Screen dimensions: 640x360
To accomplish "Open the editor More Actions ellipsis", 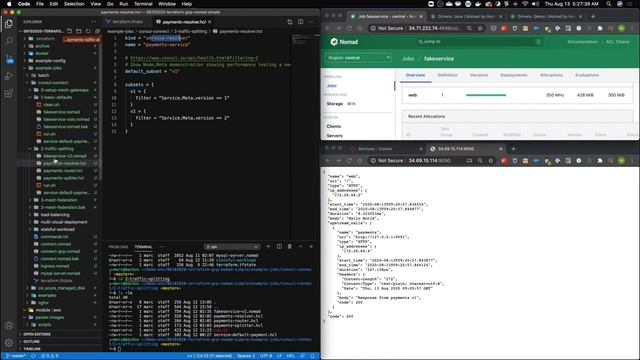I will coord(311,22).
